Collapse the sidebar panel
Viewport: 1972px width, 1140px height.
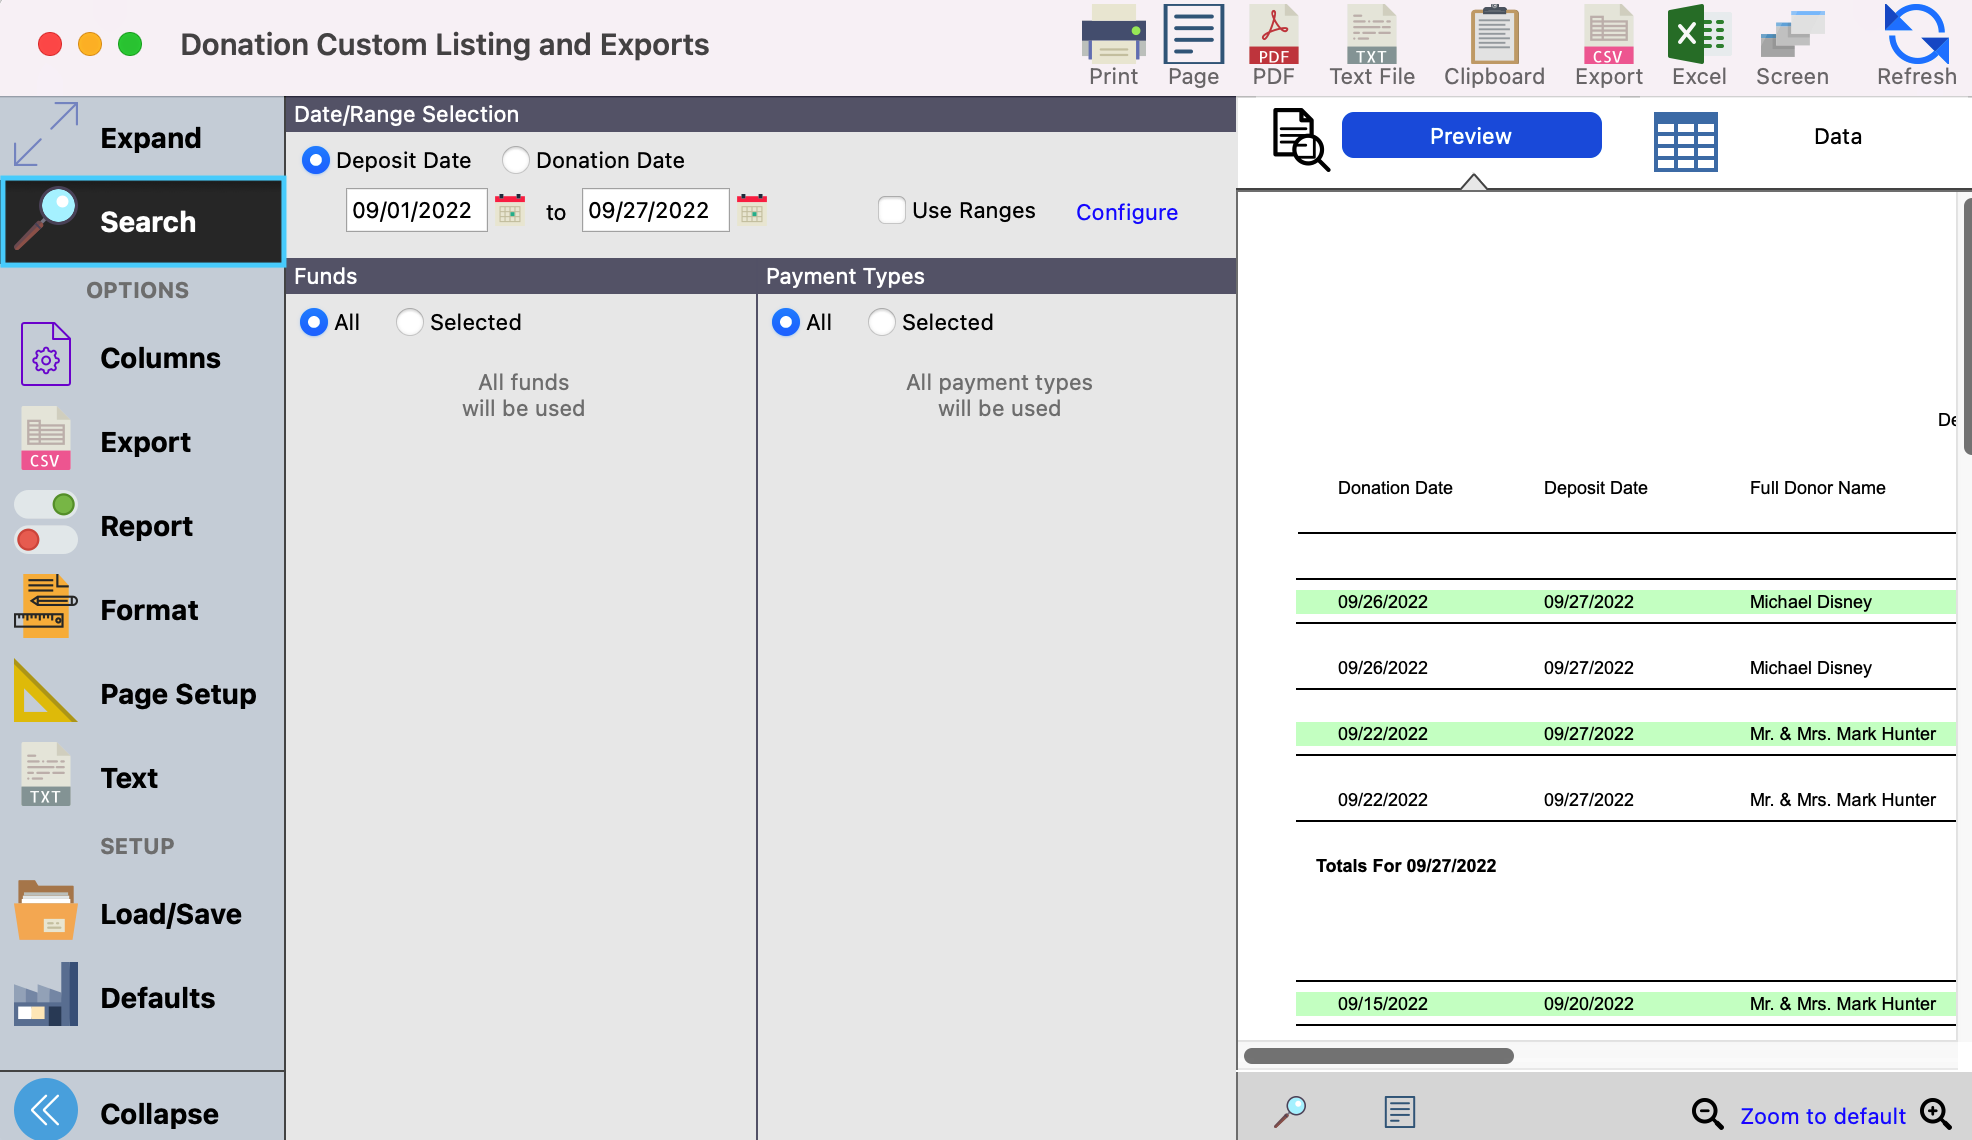click(46, 1110)
